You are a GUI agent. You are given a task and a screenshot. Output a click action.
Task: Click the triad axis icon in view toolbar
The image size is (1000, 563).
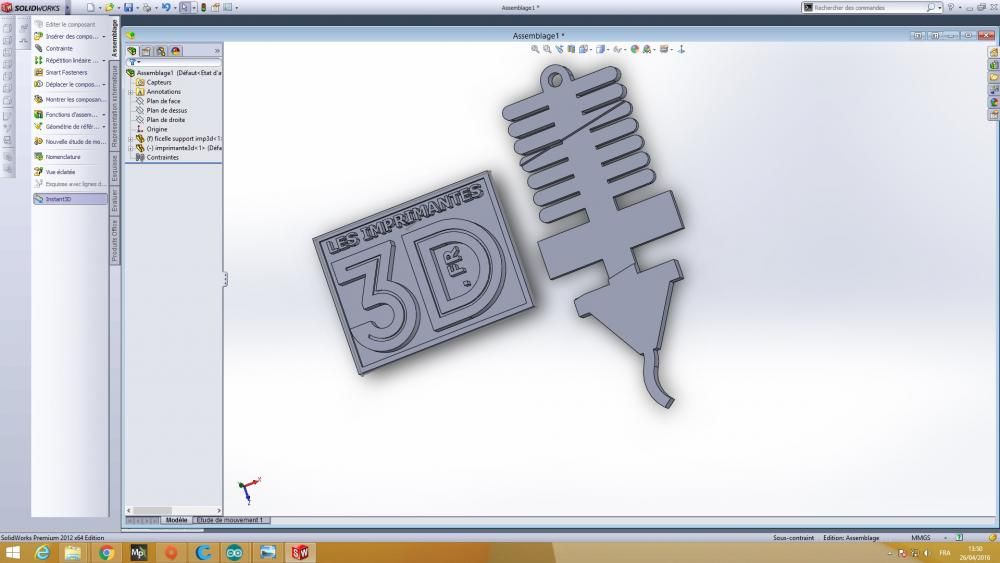coord(681,49)
